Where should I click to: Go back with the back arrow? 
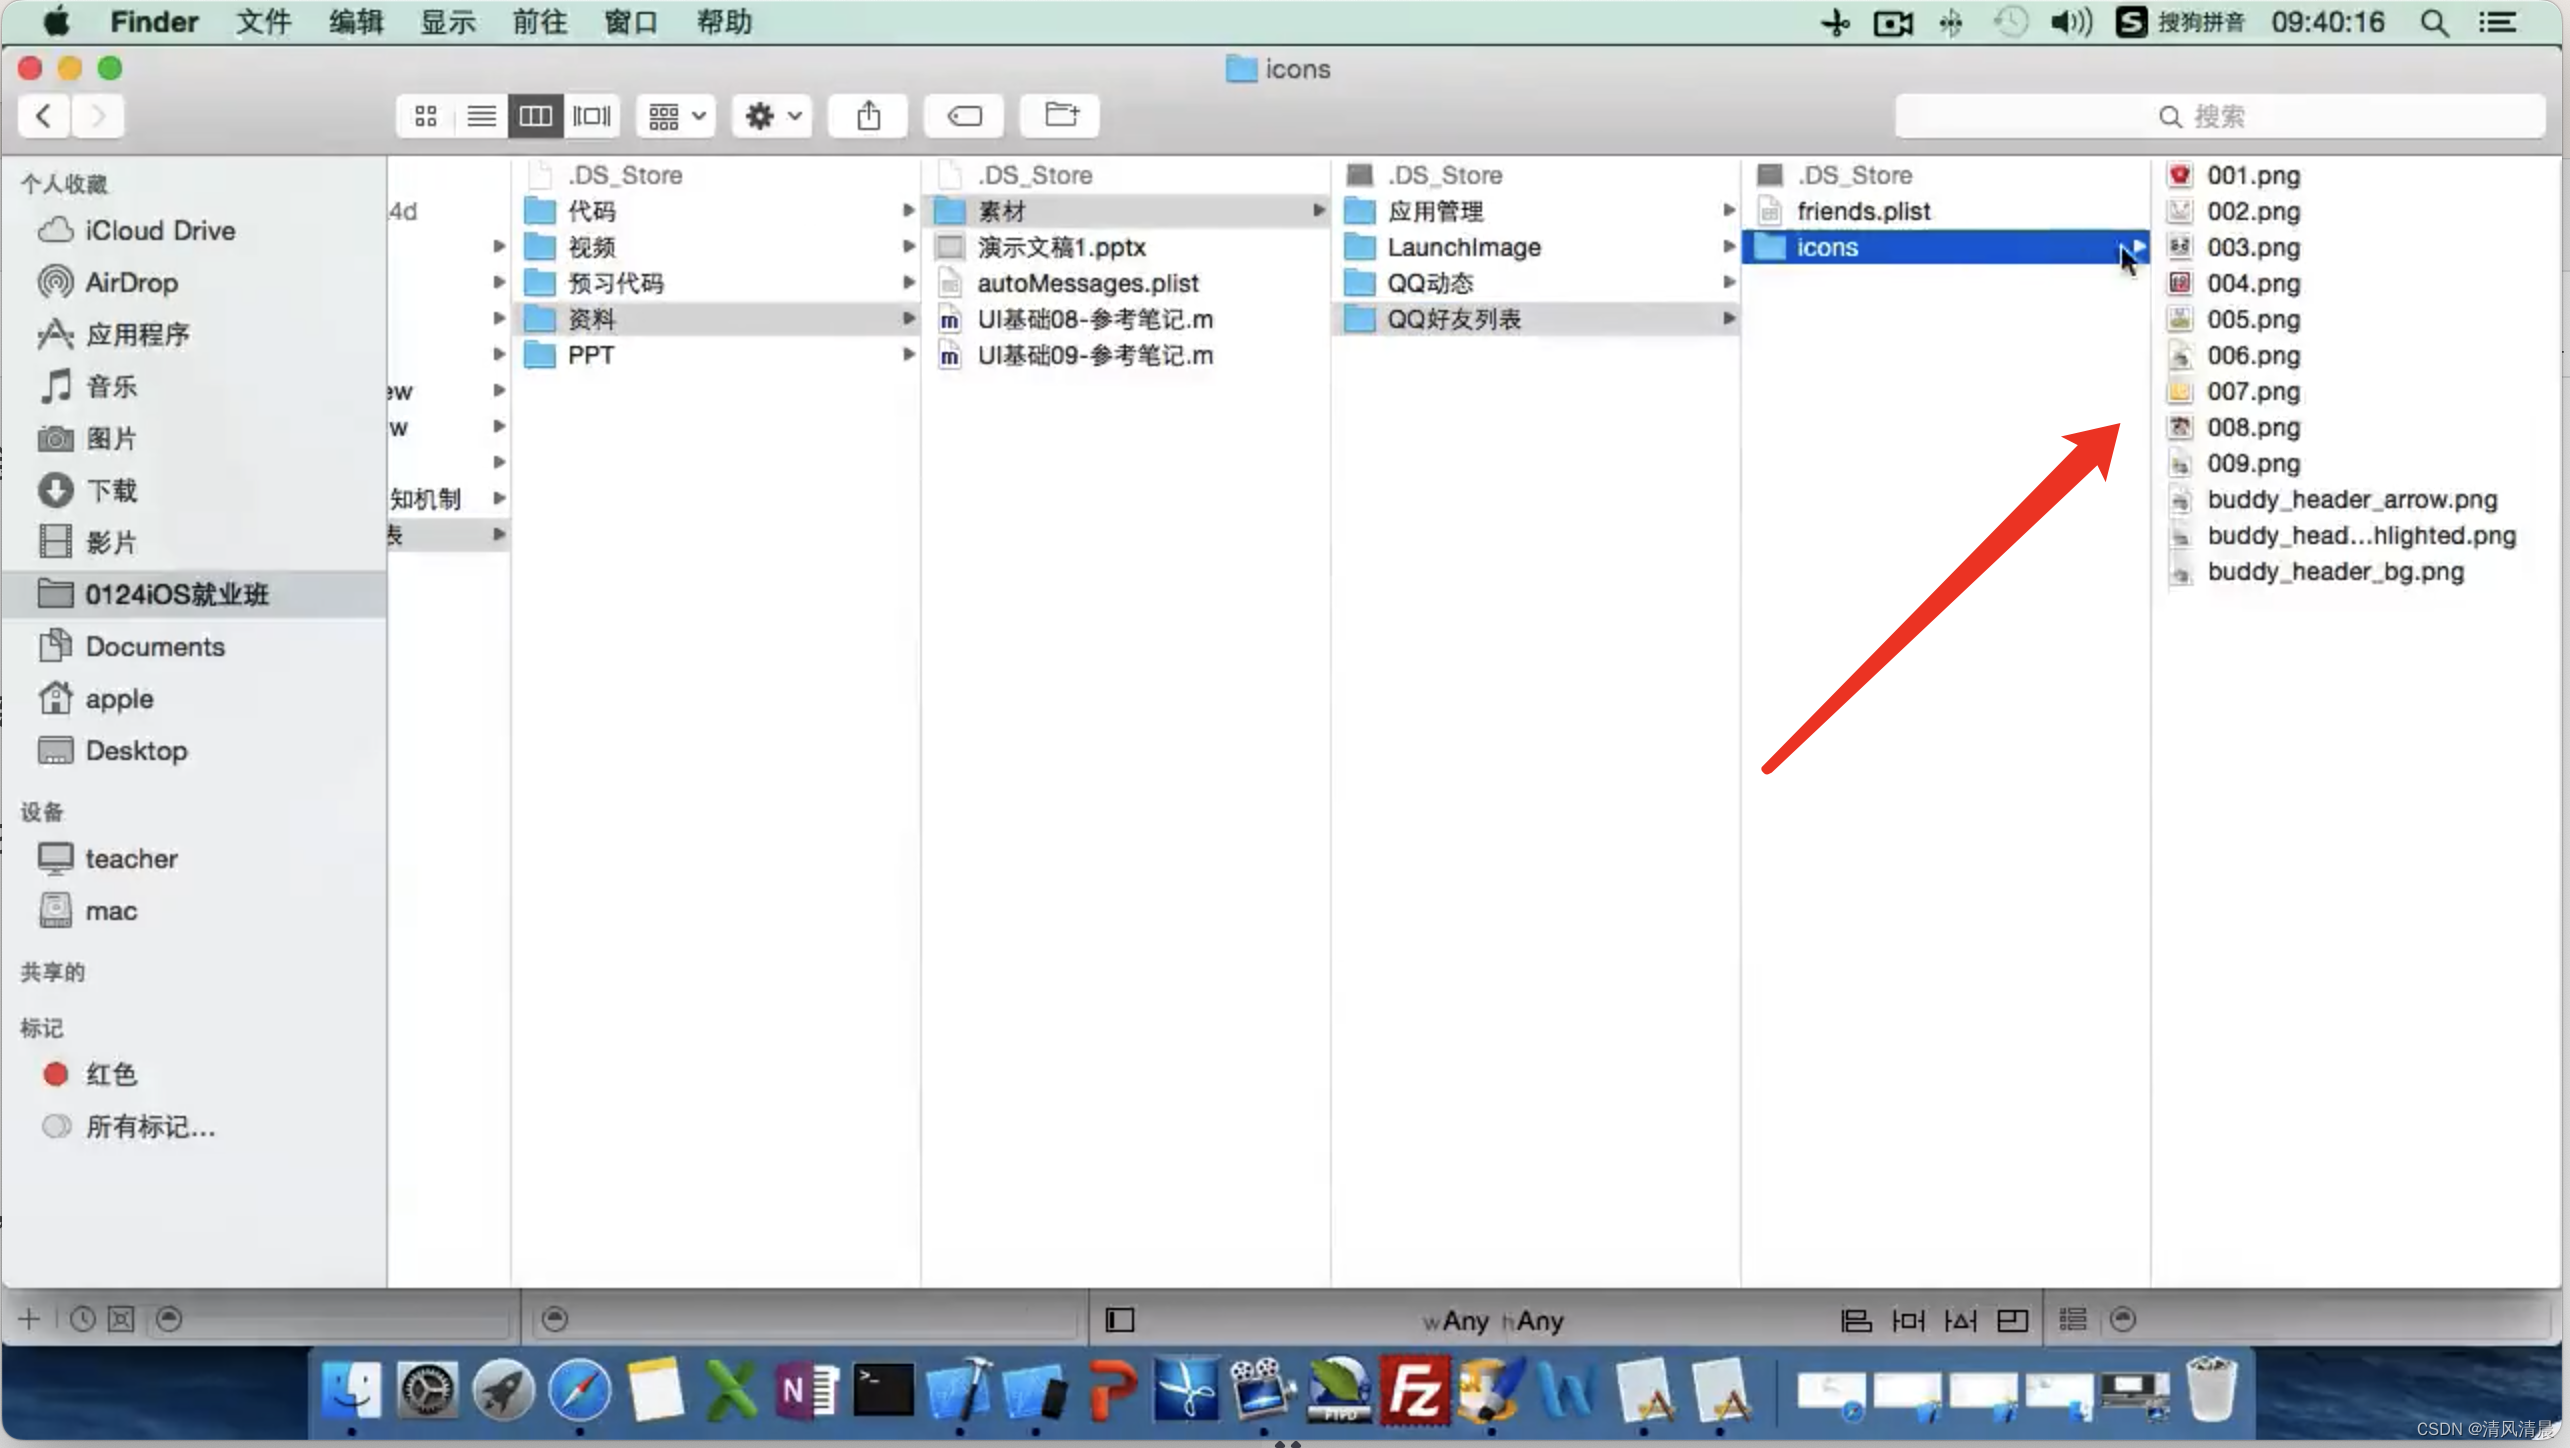[44, 116]
